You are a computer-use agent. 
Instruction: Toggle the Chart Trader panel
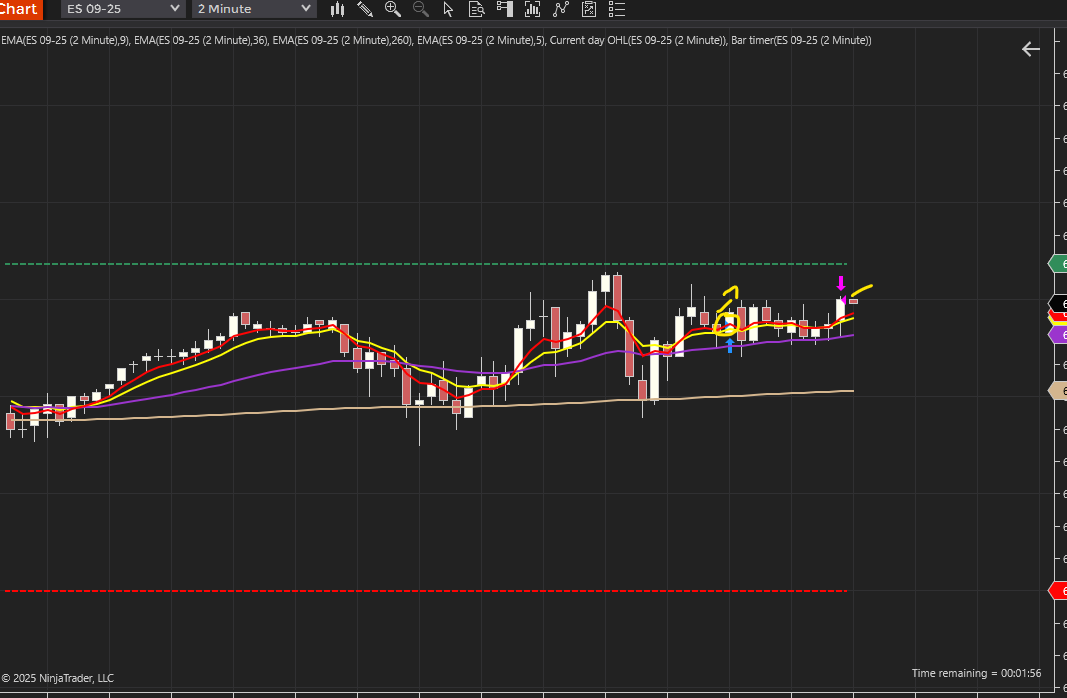pyautogui.click(x=504, y=9)
